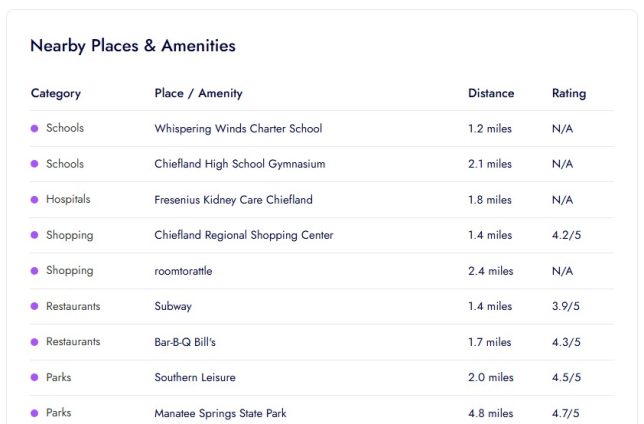Click the 4.8 miles distance value

pyautogui.click(x=490, y=413)
